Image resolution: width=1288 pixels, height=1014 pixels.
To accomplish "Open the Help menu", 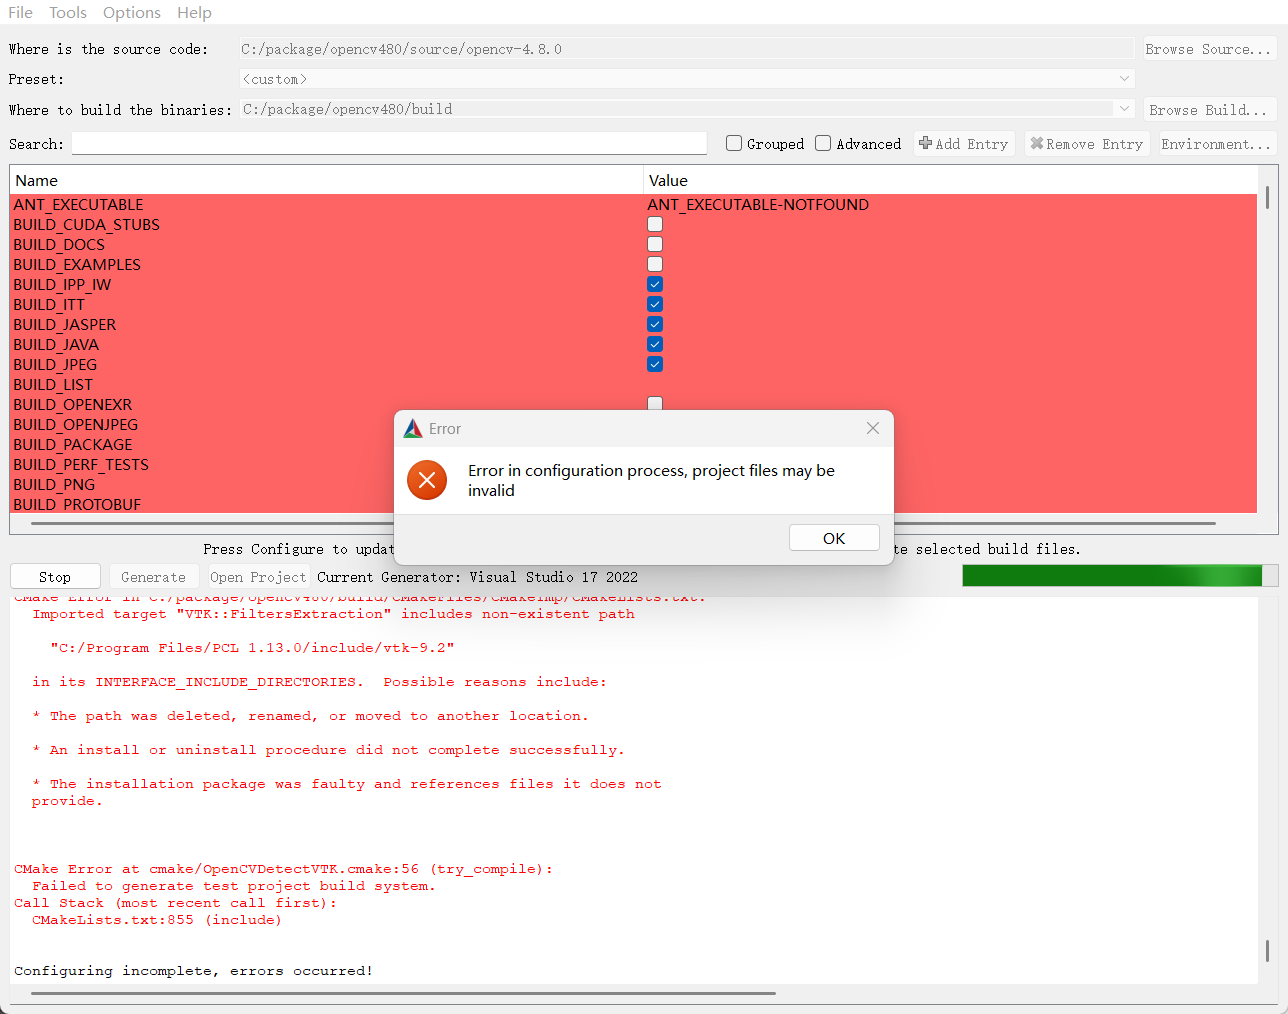I will pyautogui.click(x=194, y=12).
